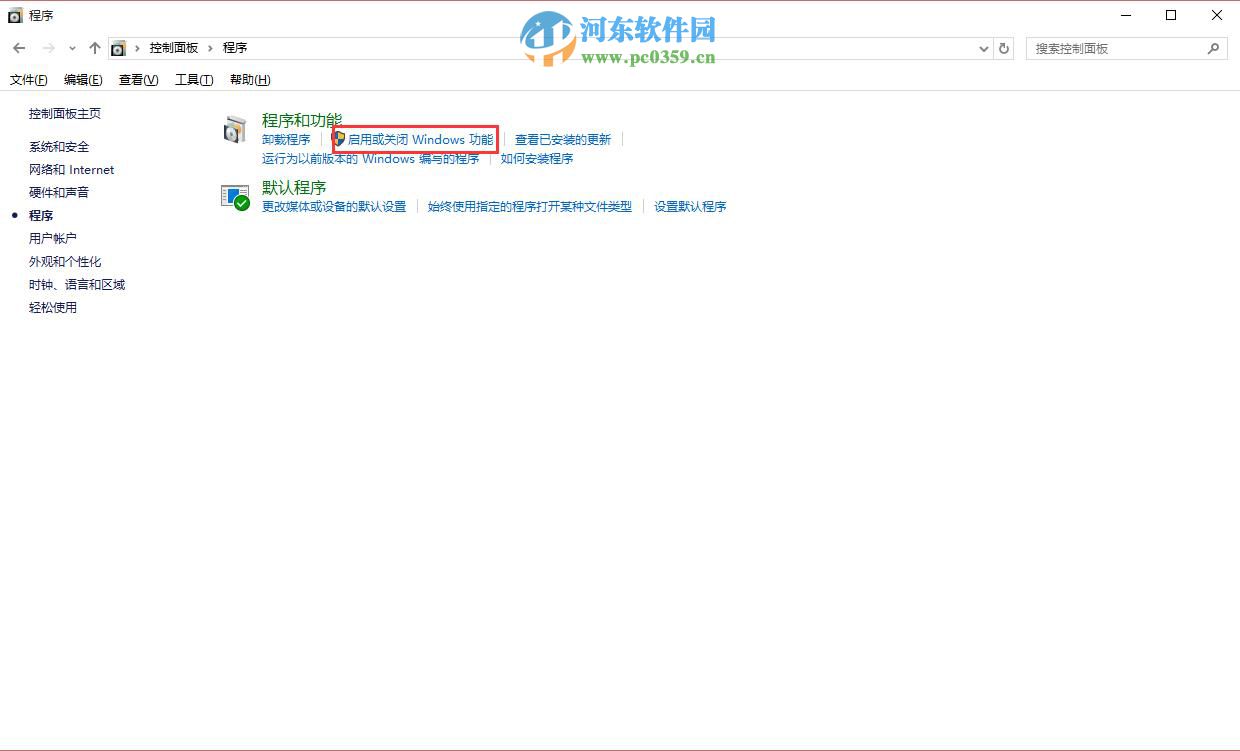
Task: Select 系统和安全 in the sidebar
Action: [x=60, y=146]
